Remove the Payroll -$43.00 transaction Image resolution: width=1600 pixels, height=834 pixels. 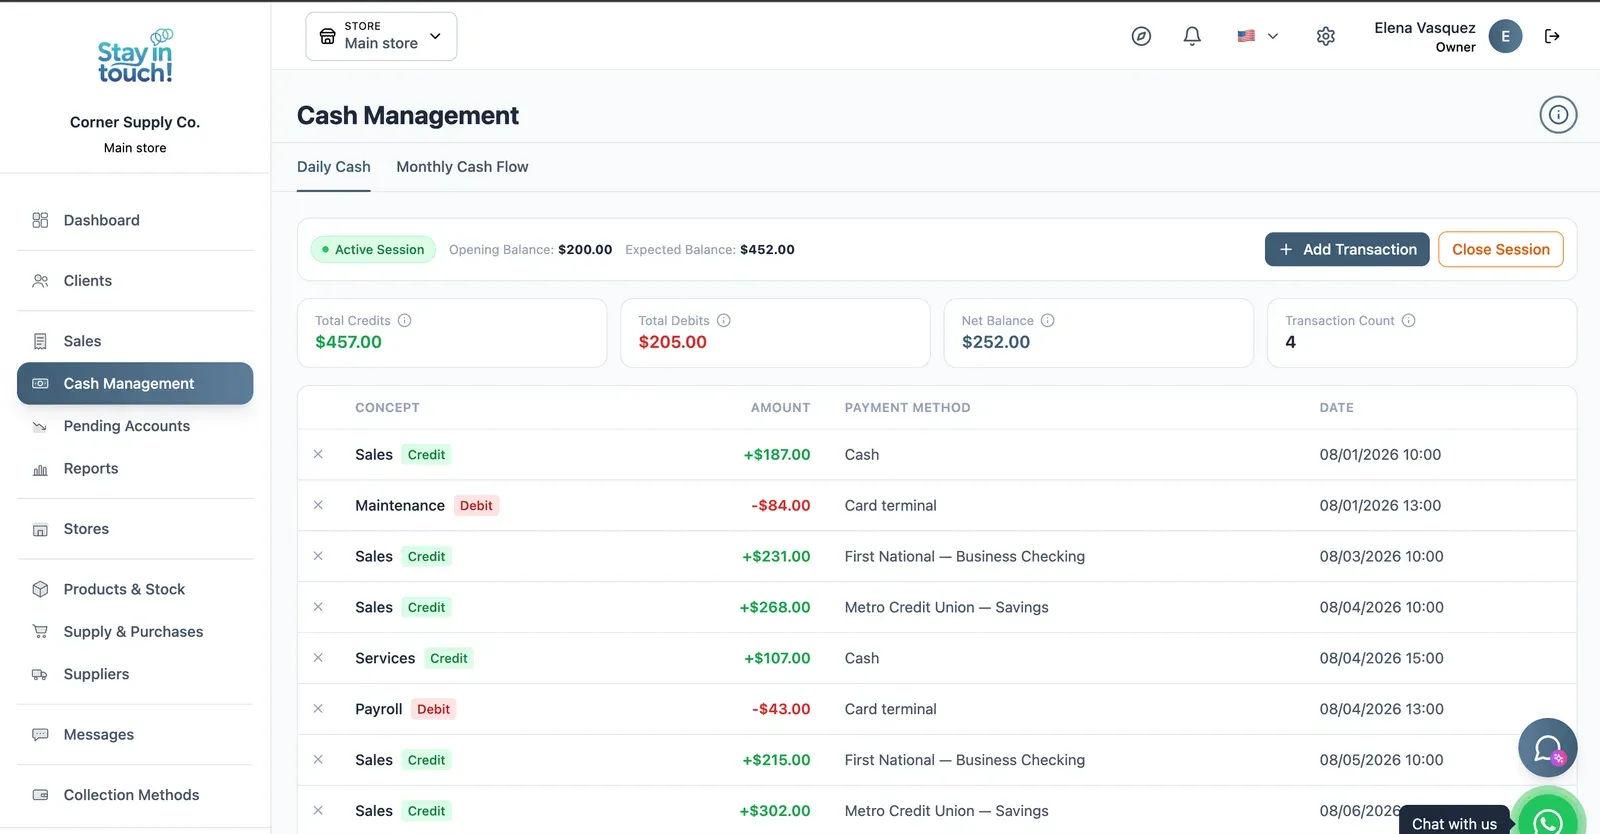point(318,709)
